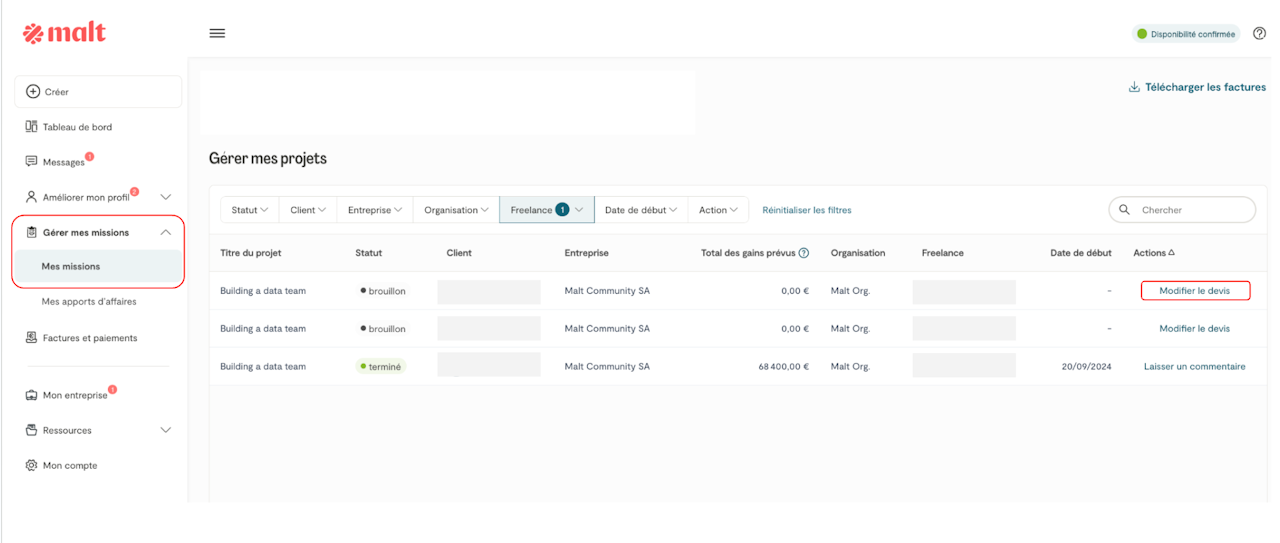
Task: Click the Tableau de bord icon
Action: pos(31,127)
